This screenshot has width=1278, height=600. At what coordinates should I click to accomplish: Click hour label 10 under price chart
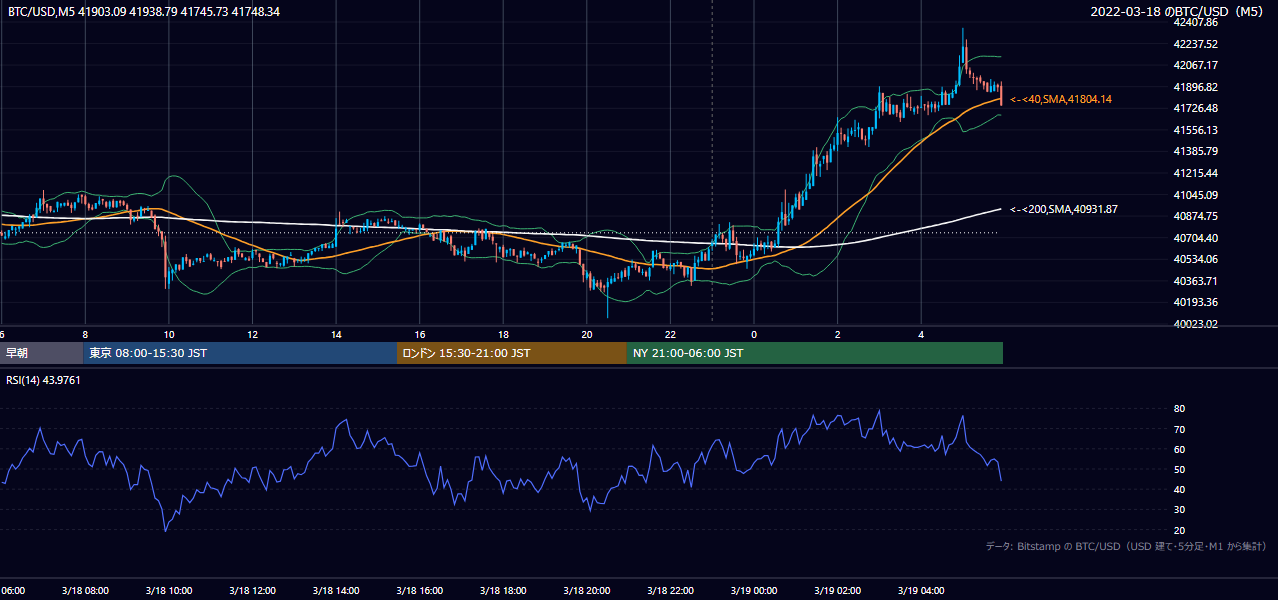point(169,335)
